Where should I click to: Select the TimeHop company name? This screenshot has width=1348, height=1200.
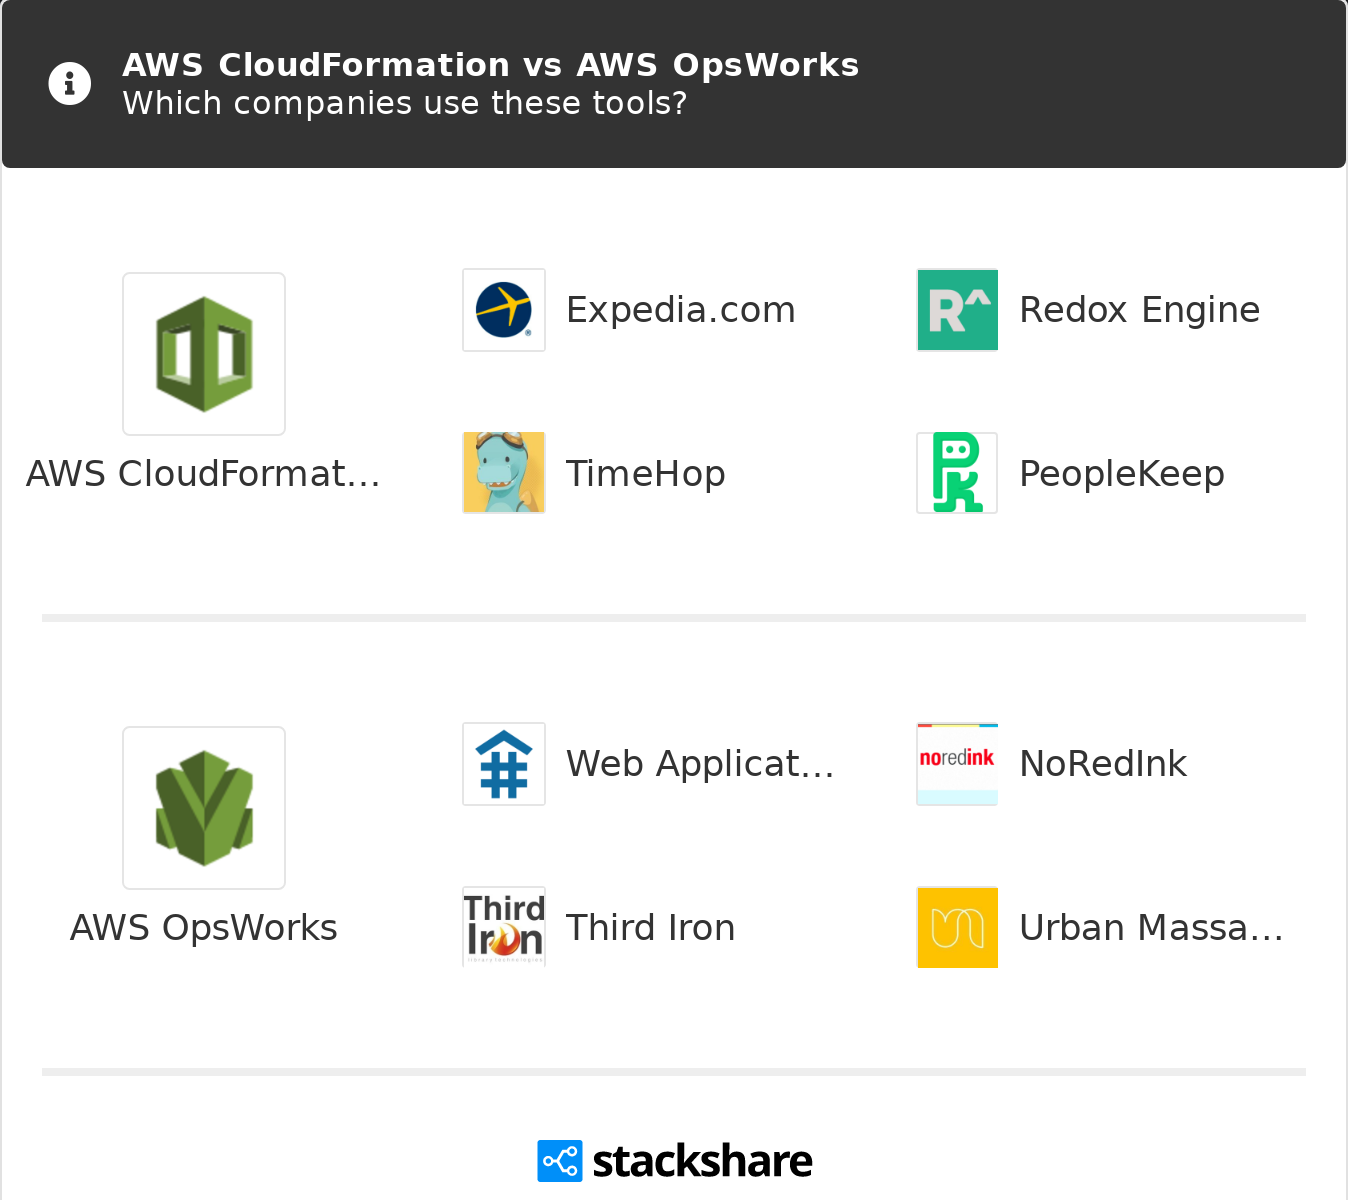645,474
